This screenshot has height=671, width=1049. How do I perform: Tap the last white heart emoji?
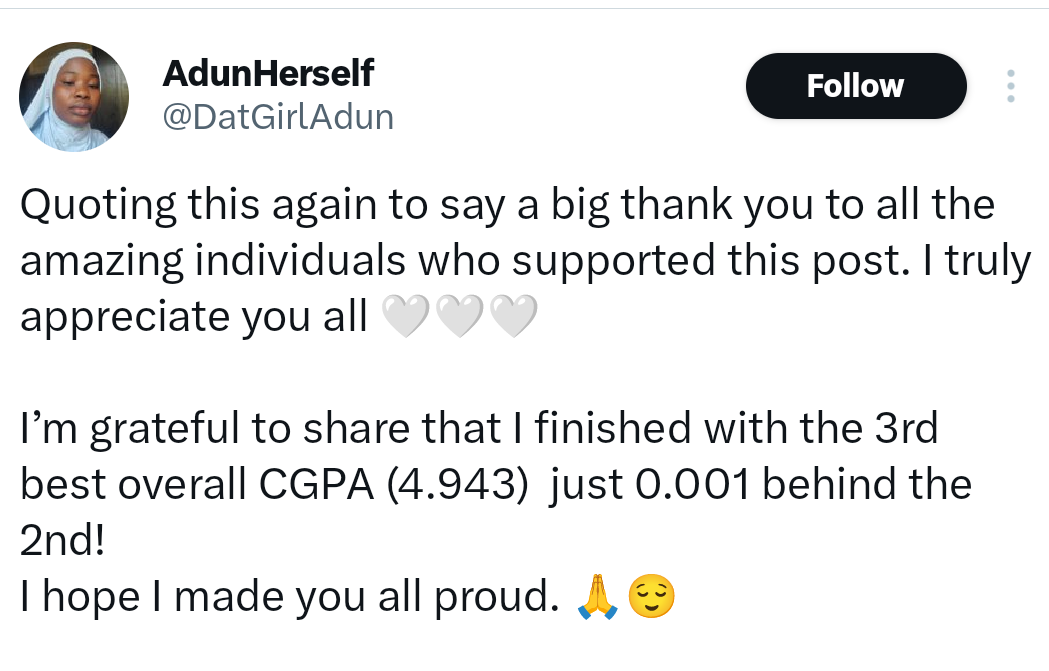point(514,318)
